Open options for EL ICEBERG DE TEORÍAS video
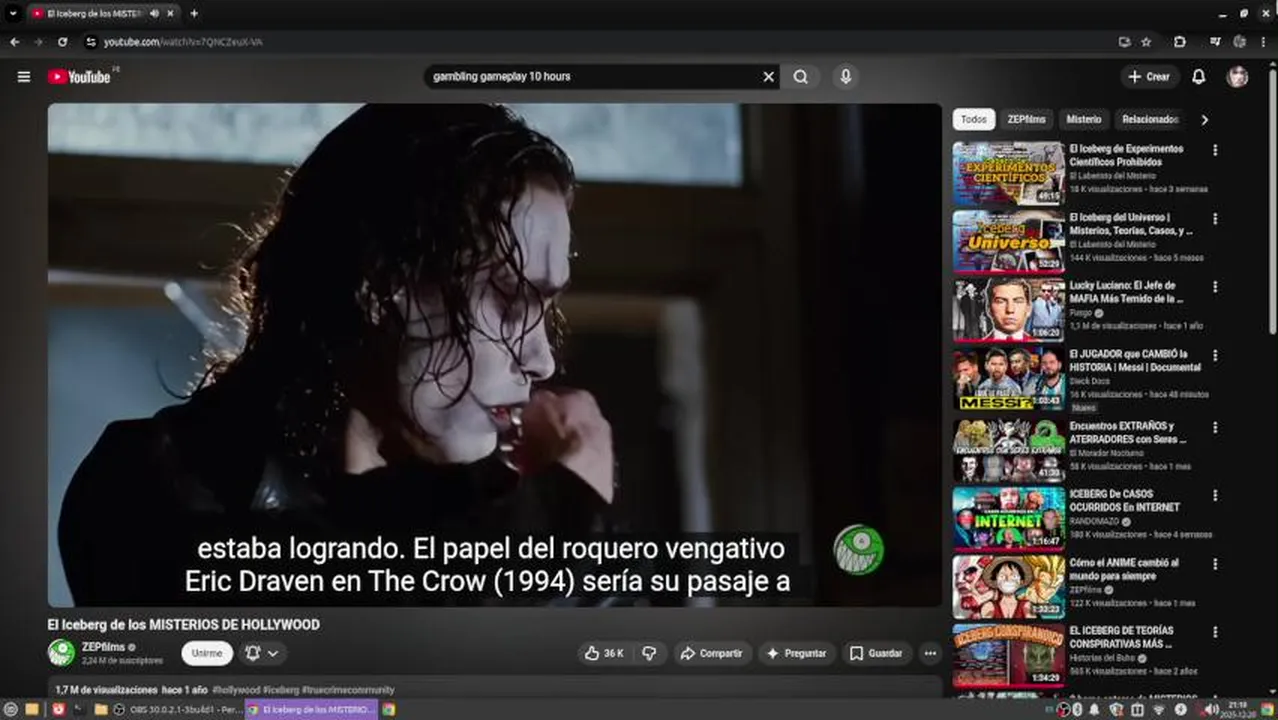This screenshot has width=1278, height=720. pos(1215,632)
